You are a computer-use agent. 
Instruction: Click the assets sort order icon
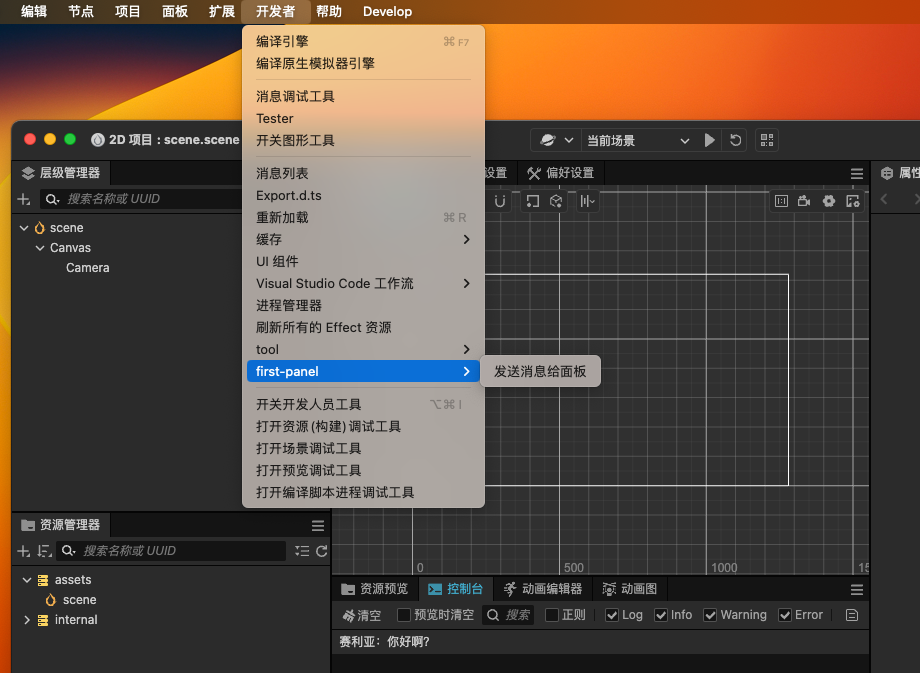tap(44, 551)
